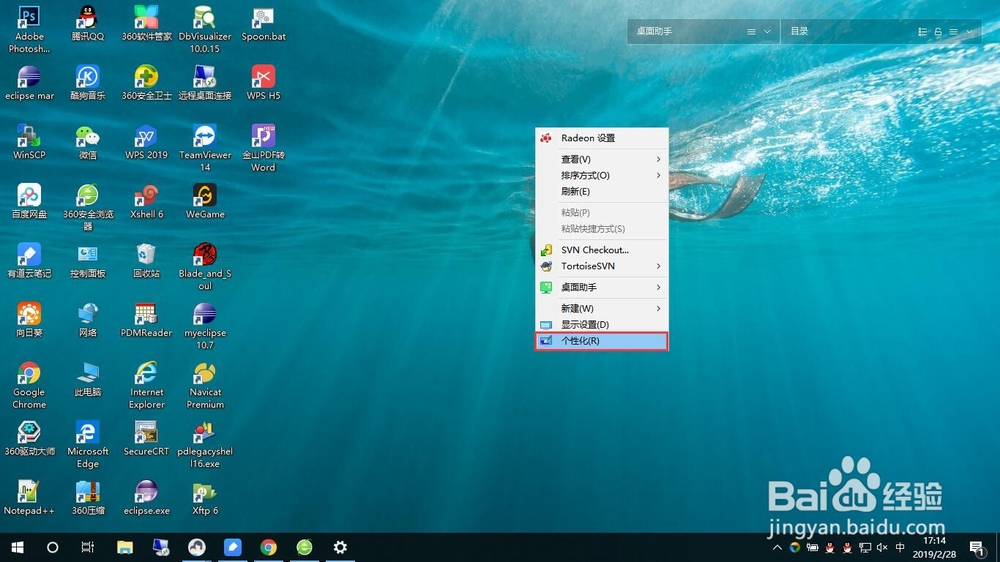Open File Explorer from taskbar

(125, 547)
